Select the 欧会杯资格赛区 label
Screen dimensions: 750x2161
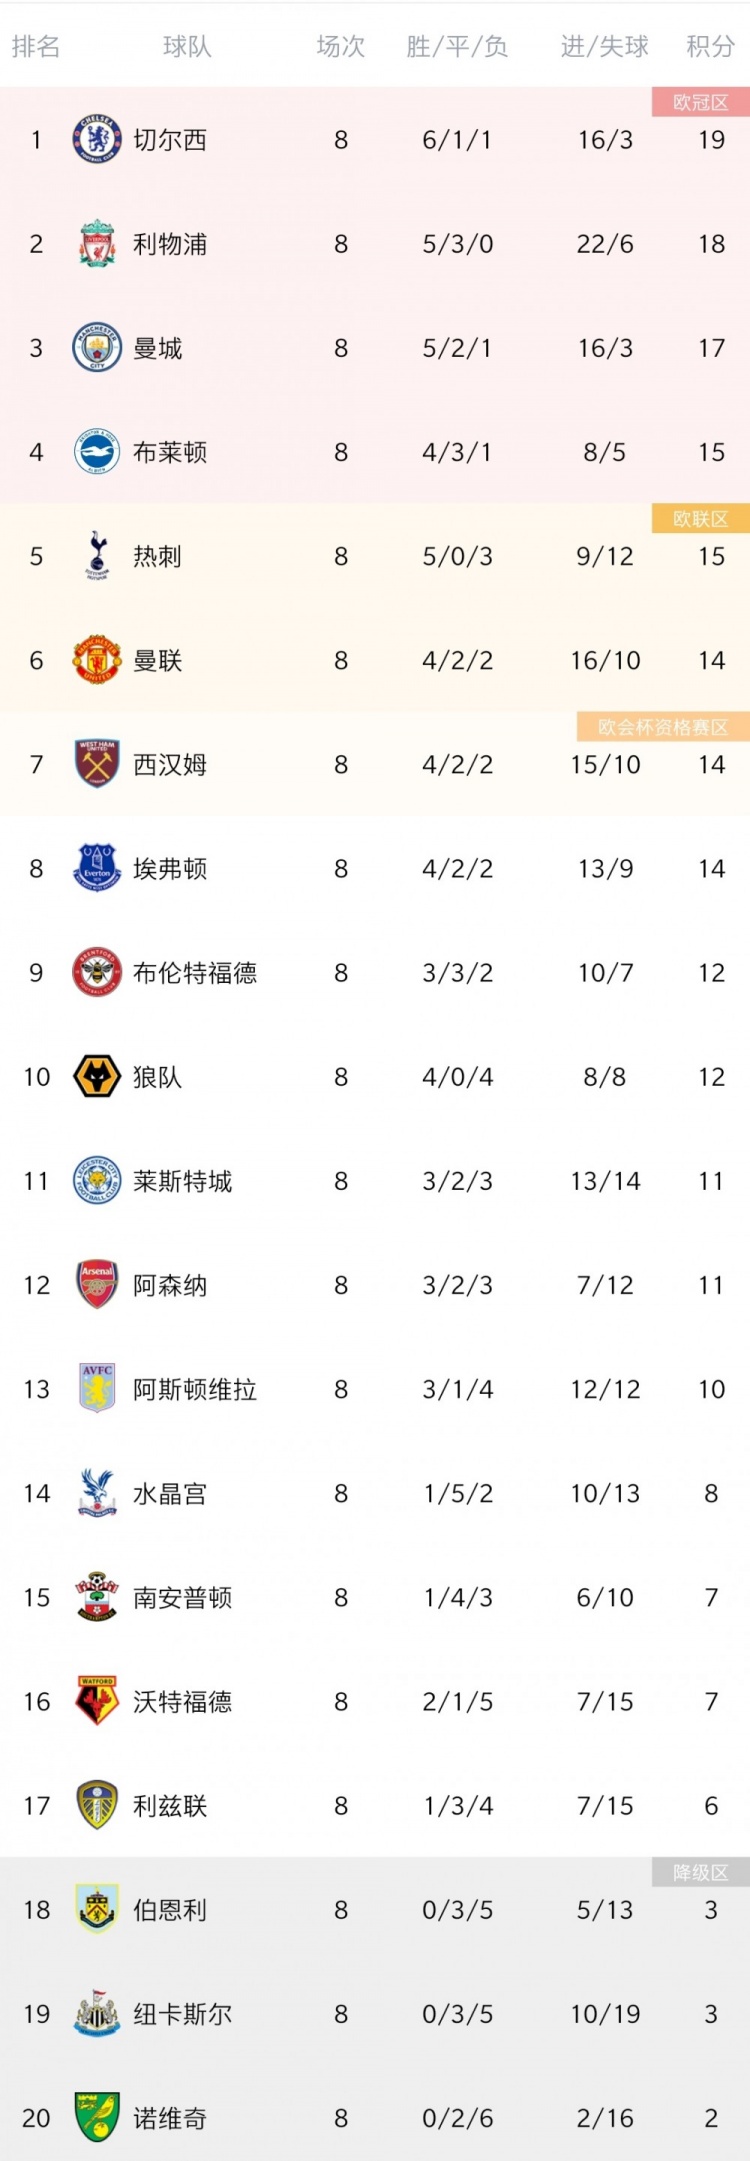[663, 727]
